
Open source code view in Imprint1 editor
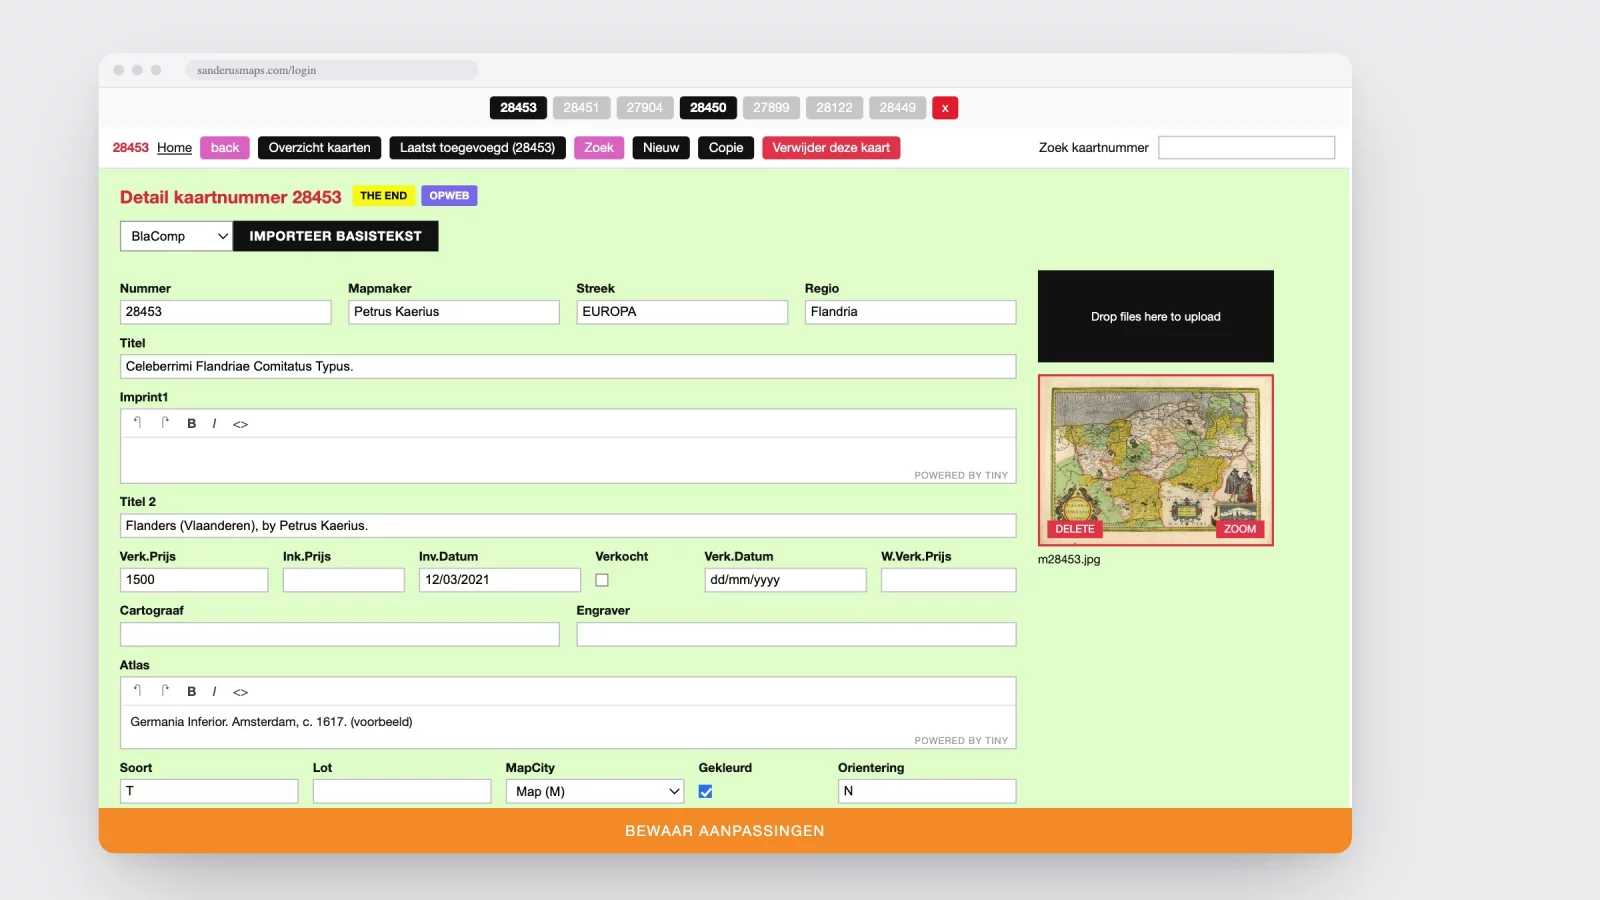(x=241, y=424)
